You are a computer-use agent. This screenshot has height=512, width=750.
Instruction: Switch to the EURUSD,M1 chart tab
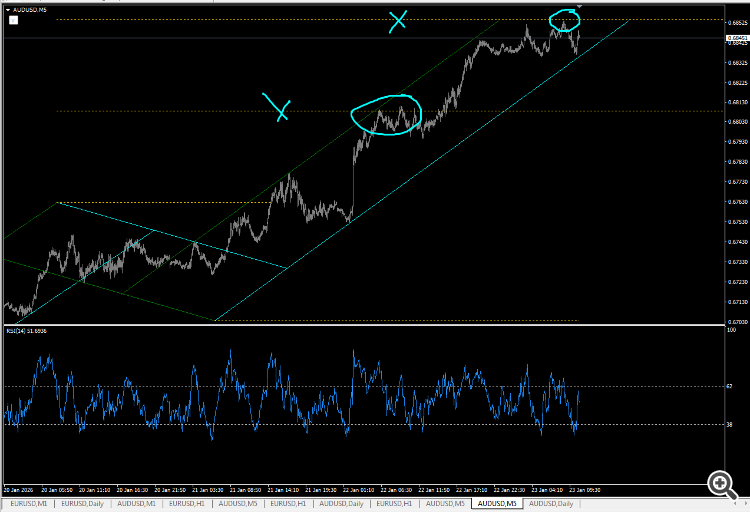[29, 503]
